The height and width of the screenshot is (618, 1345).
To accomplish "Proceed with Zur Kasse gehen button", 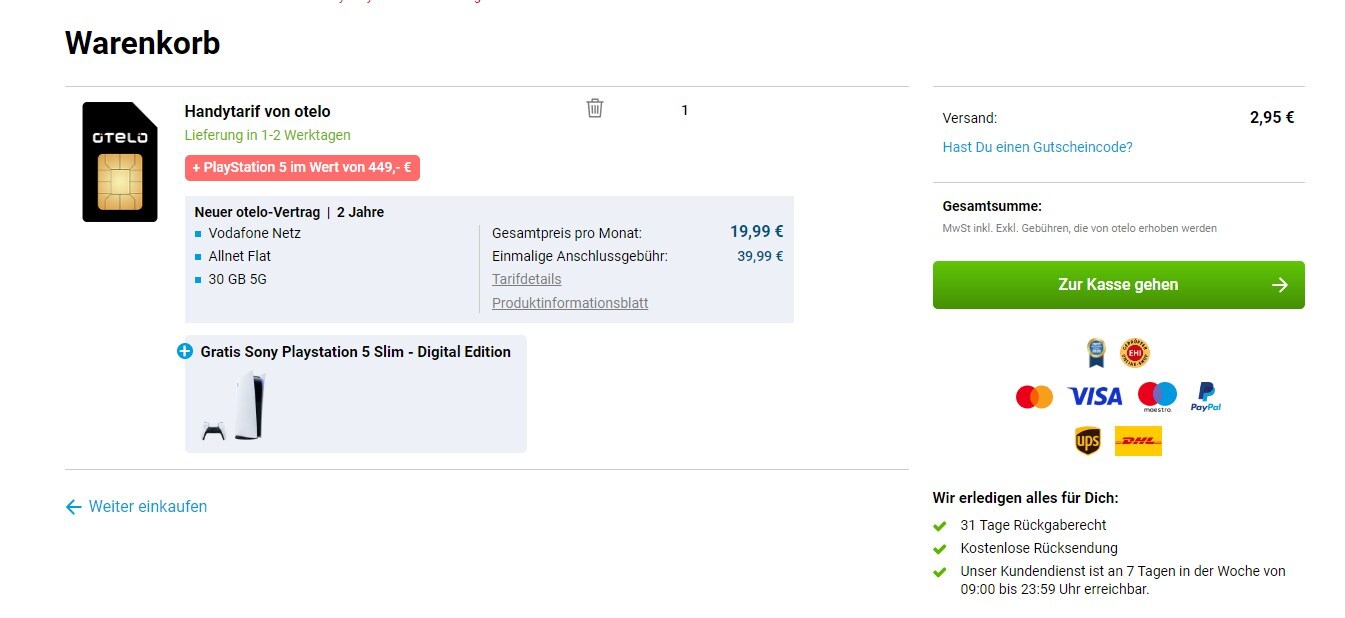I will tap(1118, 285).
